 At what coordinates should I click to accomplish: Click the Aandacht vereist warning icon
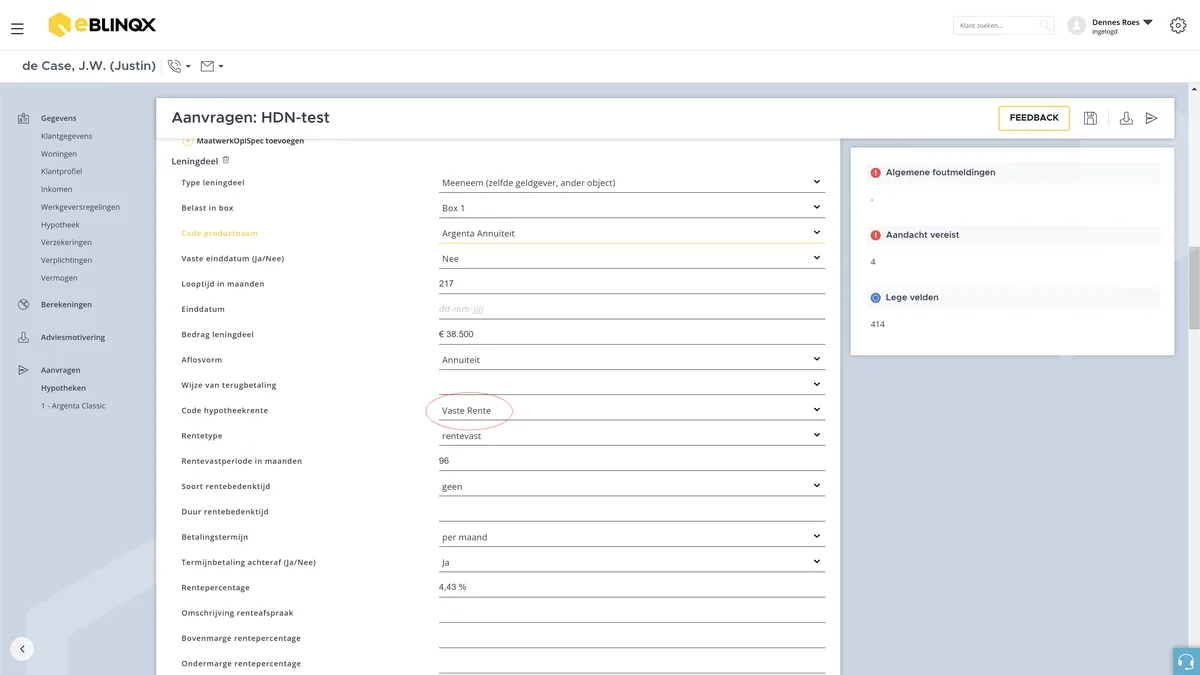(x=875, y=235)
